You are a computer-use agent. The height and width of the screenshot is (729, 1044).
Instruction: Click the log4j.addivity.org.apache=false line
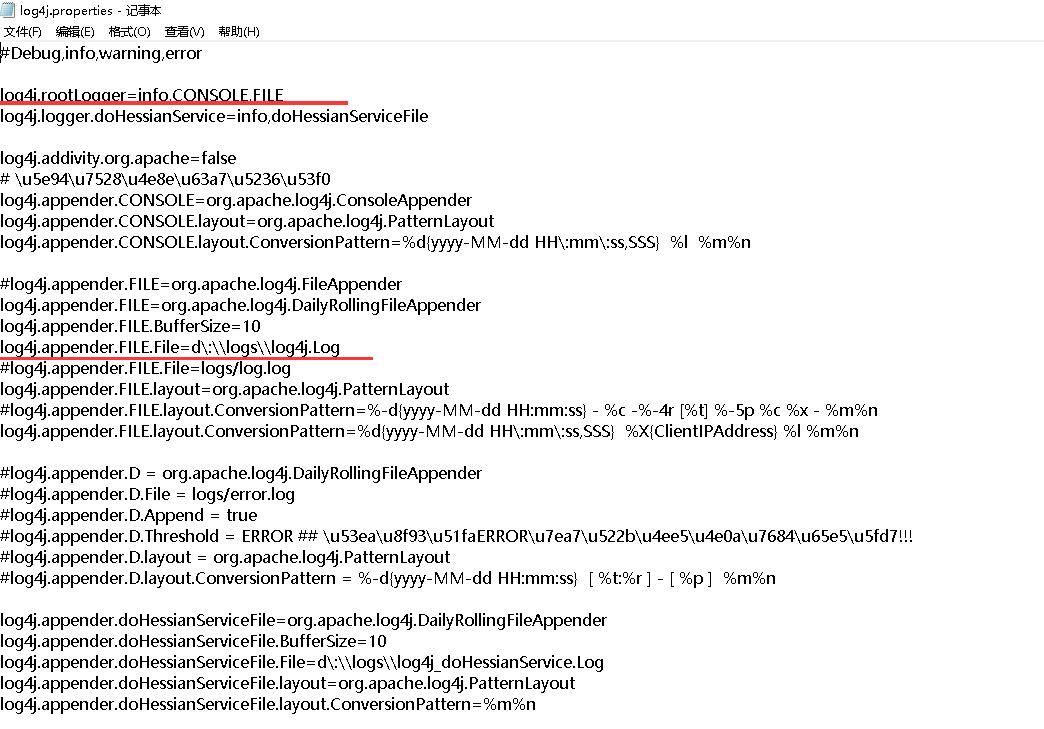point(119,158)
